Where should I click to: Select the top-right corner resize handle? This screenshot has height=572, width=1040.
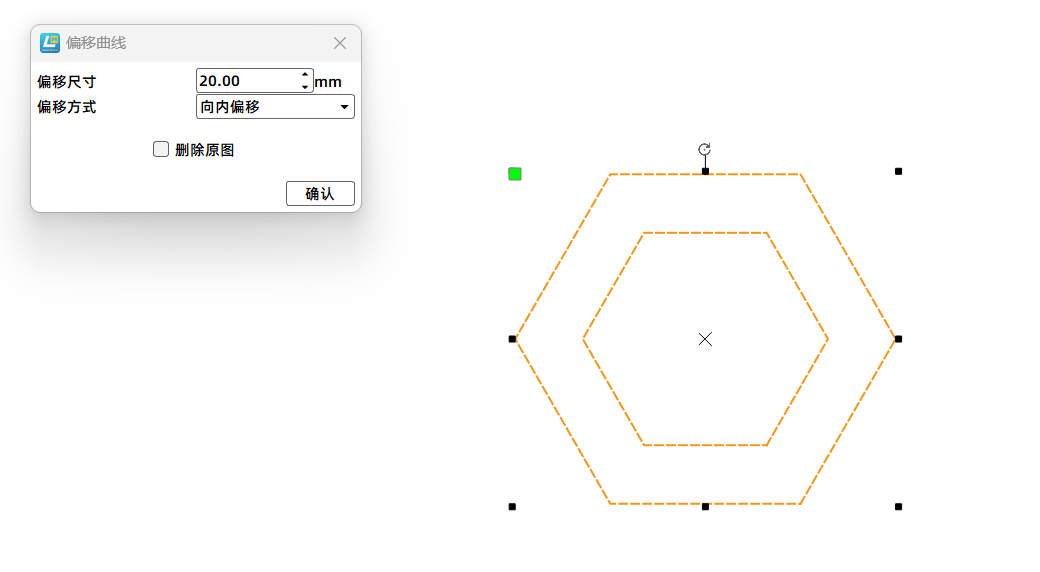898,172
